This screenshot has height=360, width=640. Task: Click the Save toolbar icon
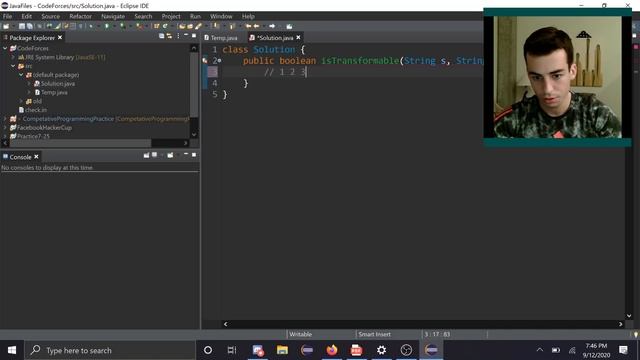click(22, 26)
